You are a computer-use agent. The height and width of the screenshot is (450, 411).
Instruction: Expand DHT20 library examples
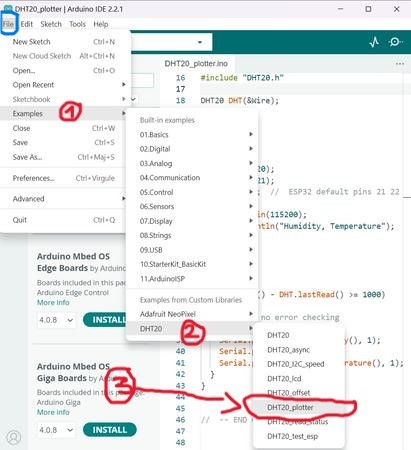(x=192, y=328)
